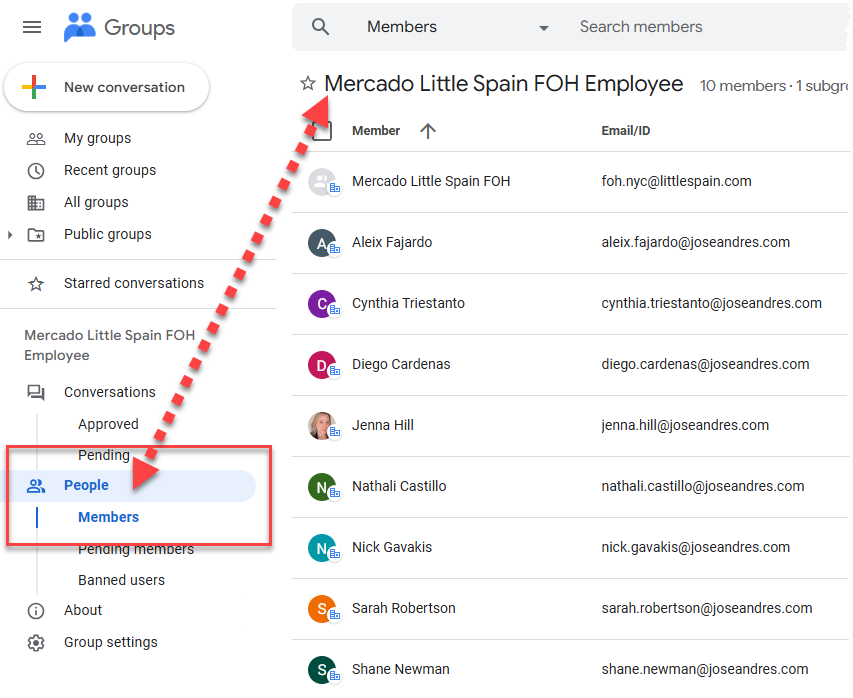Click the Member column header
This screenshot has height=698, width=853.
click(x=376, y=131)
